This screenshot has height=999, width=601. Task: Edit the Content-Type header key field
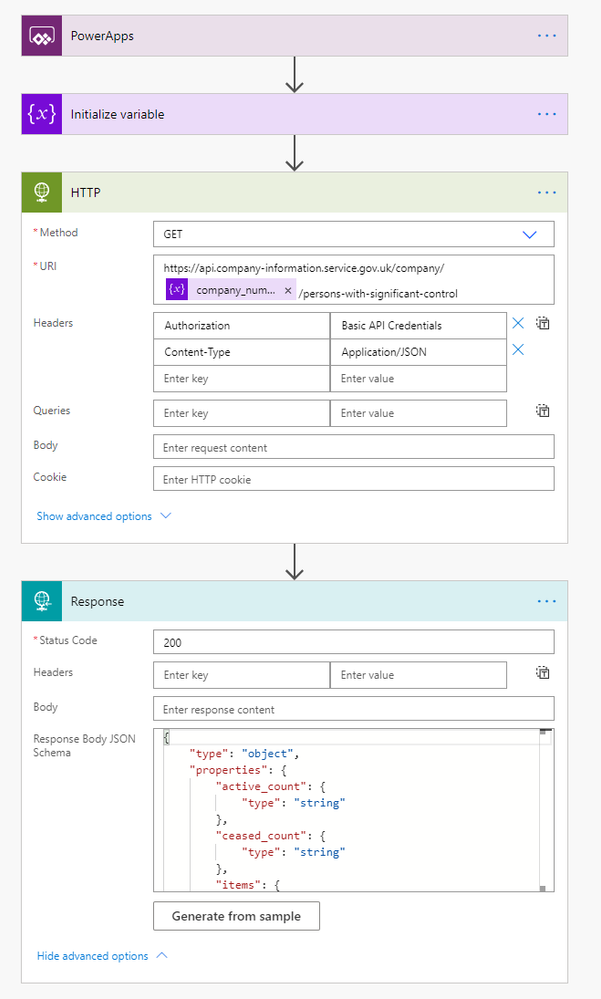point(242,352)
